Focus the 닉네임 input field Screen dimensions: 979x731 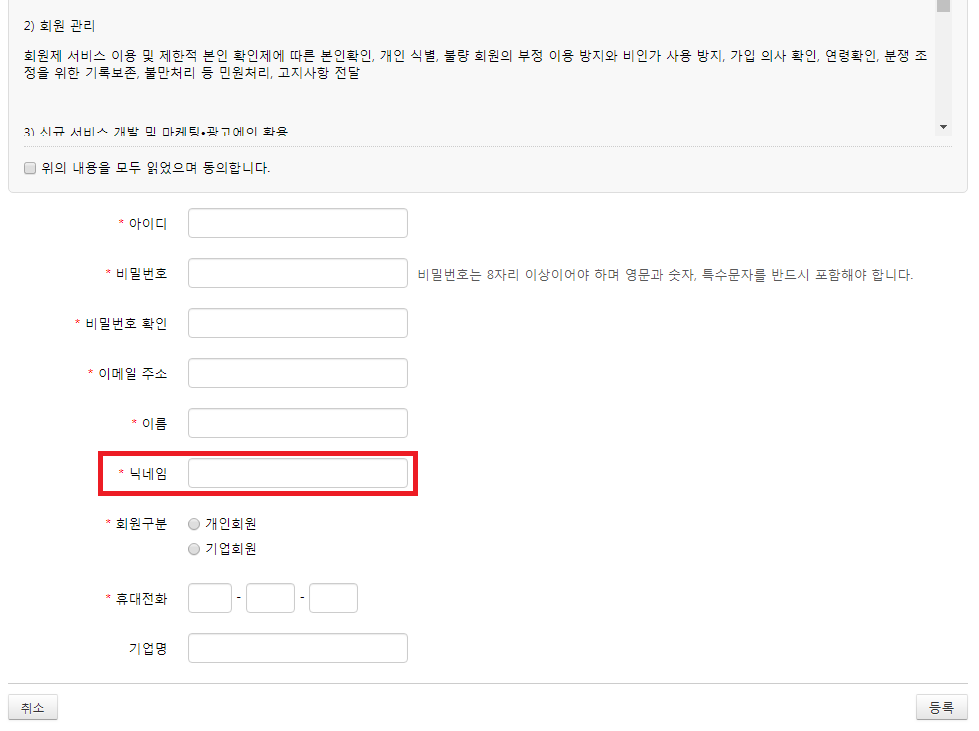click(x=298, y=473)
